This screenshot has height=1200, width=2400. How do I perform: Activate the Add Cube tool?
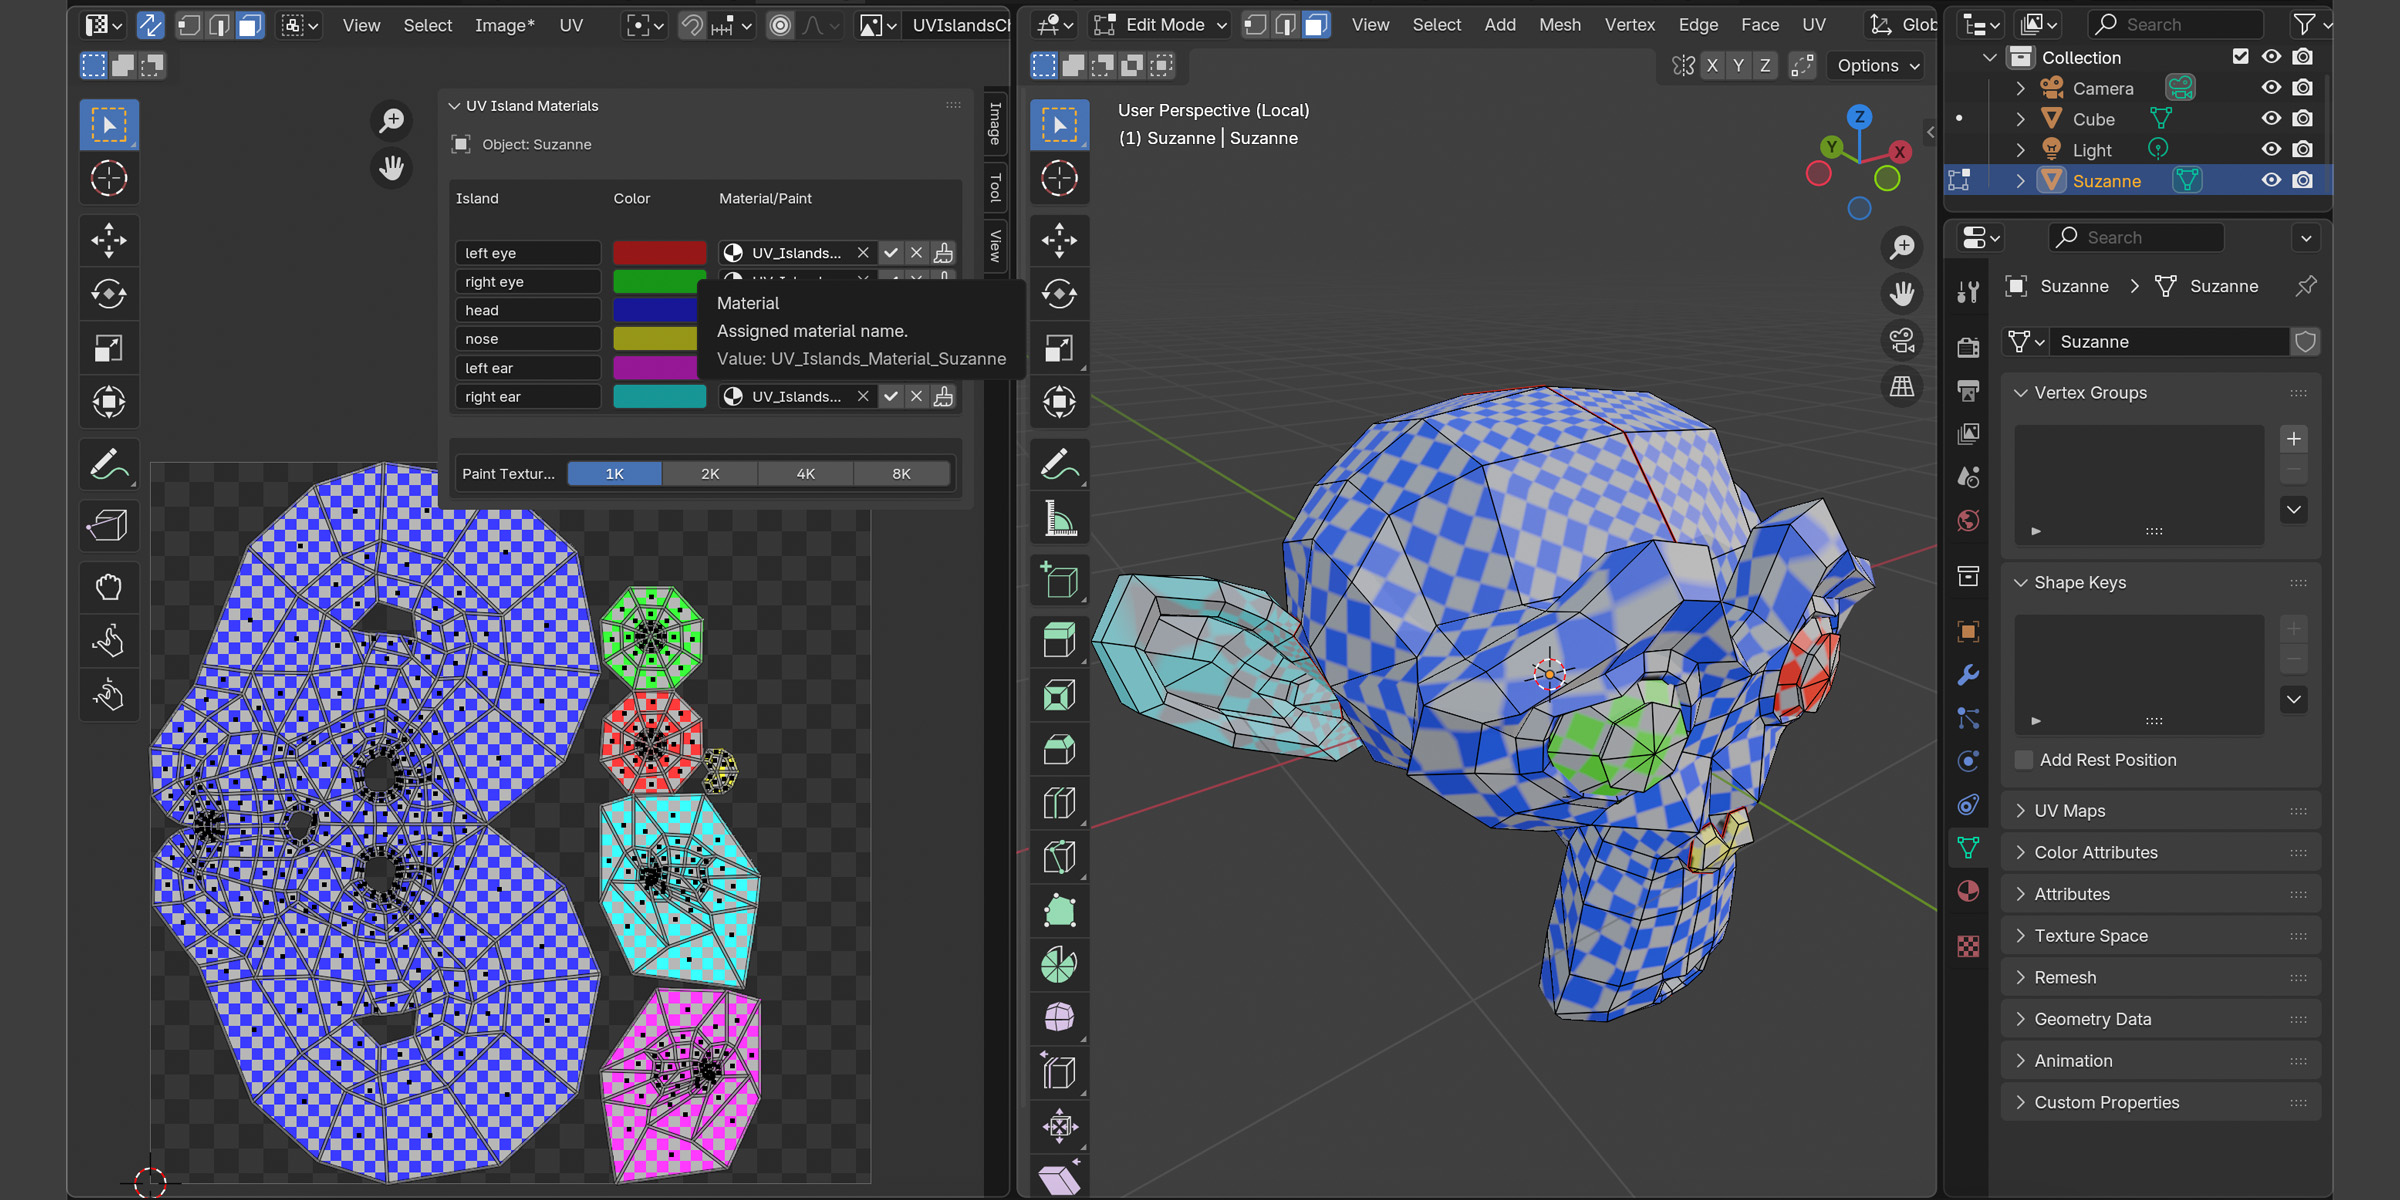click(1058, 581)
